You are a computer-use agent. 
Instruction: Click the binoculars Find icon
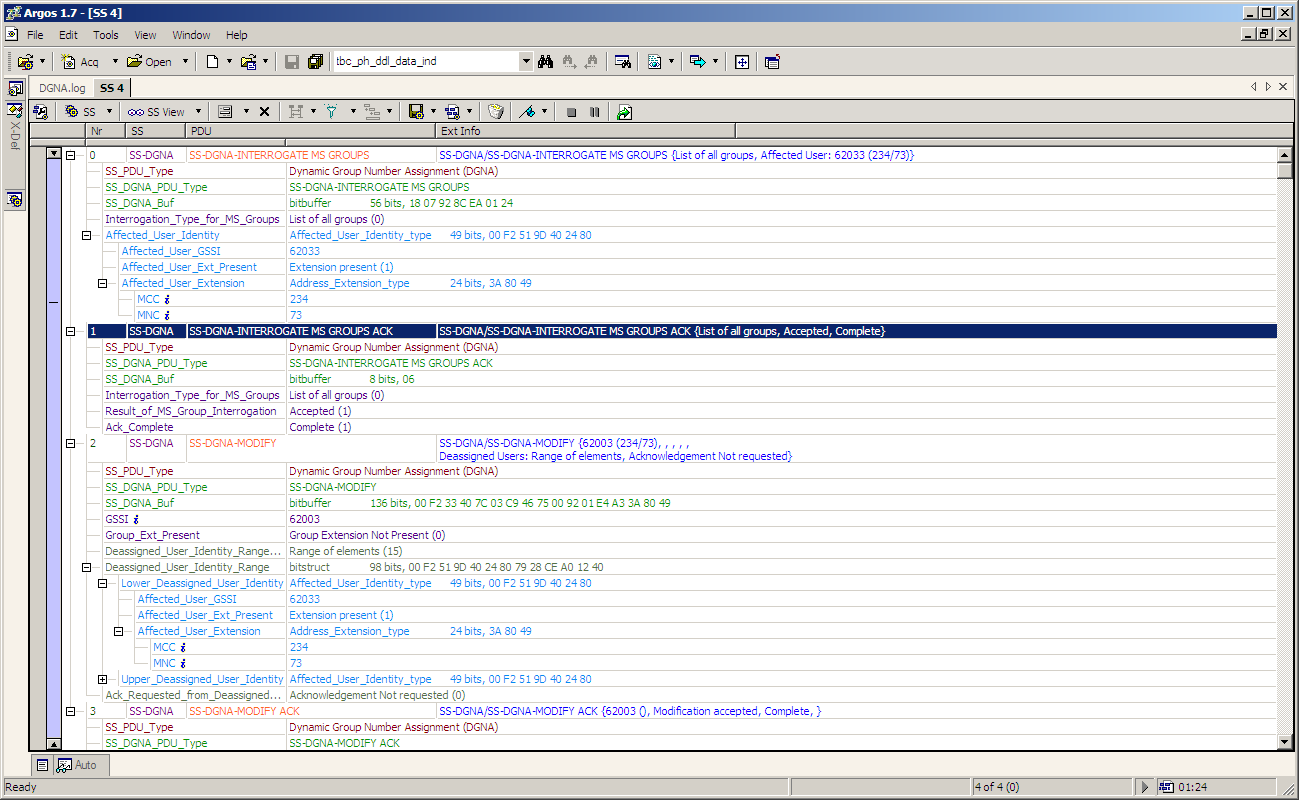(x=545, y=61)
